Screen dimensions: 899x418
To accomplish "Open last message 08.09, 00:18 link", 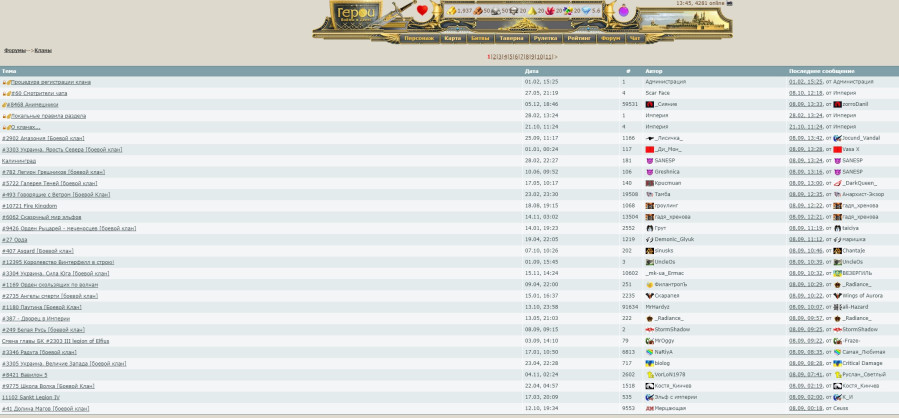I will point(806,408).
